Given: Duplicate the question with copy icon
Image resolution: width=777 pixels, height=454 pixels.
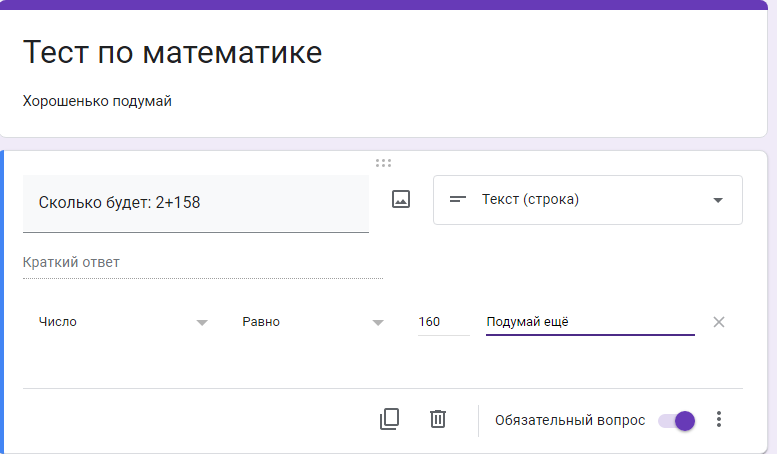Looking at the screenshot, I should [x=389, y=419].
